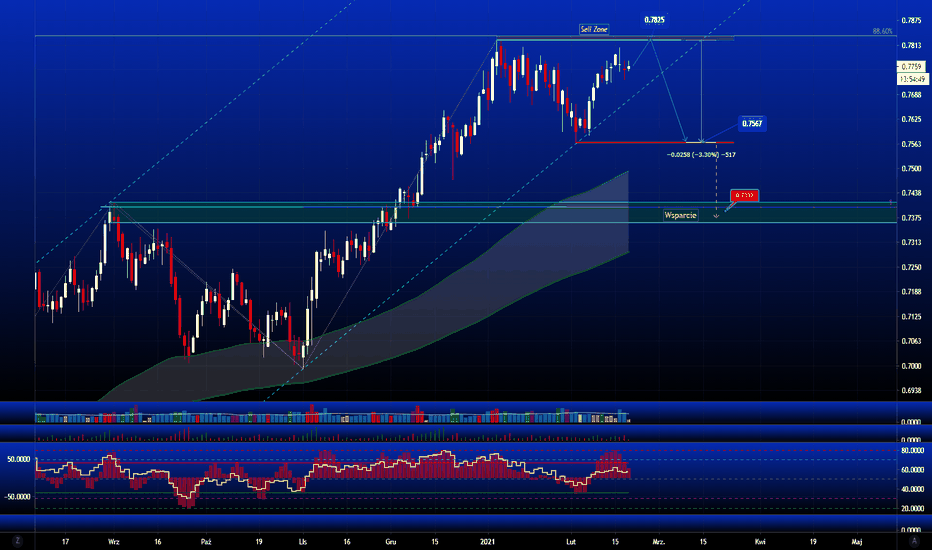This screenshot has width=932, height=550.
Task: Click the Lut month label on time axis
Action: [571, 542]
